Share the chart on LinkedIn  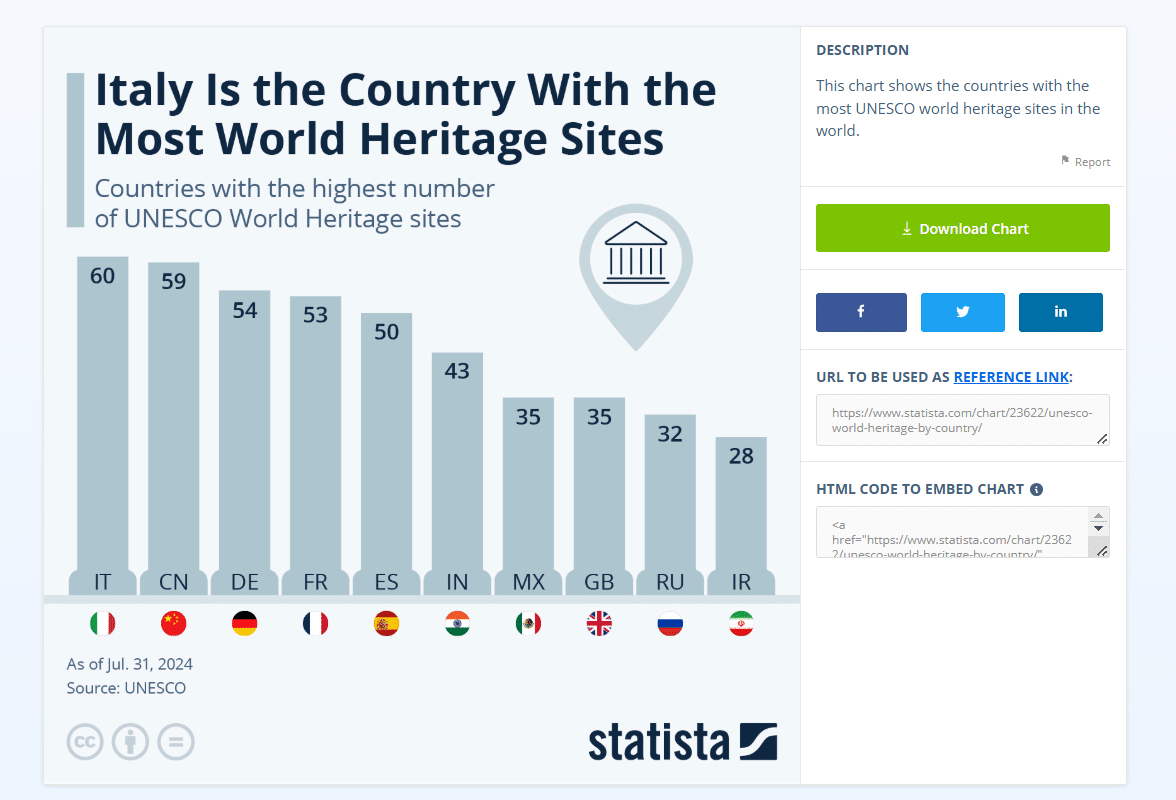click(1060, 312)
